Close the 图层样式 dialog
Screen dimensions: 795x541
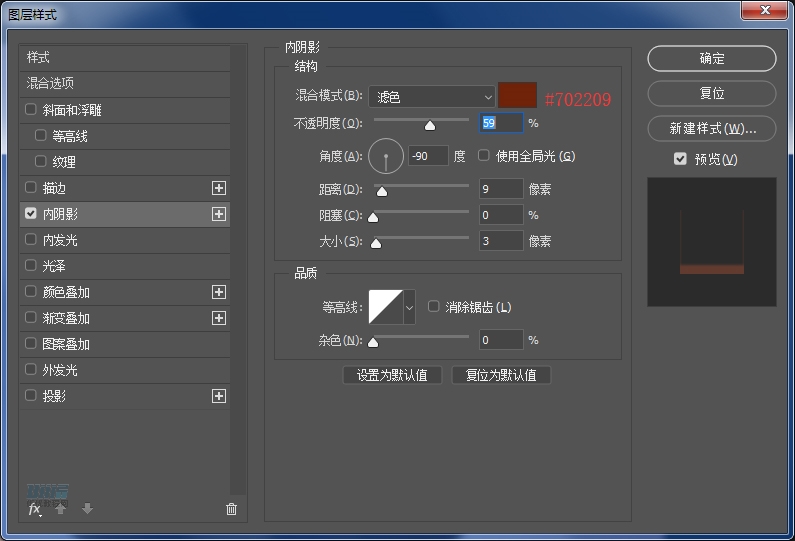tap(765, 10)
